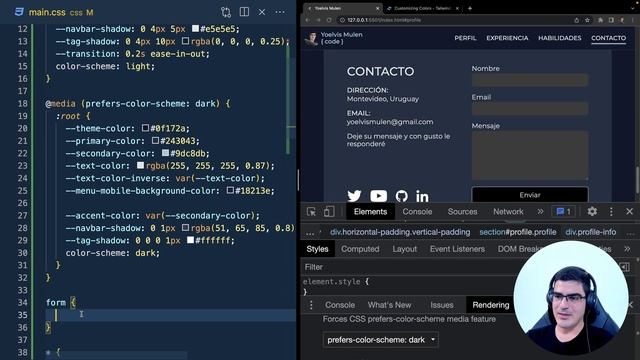Open the prefers-color-scheme dark dropdown
The width and height of the screenshot is (640, 360).
(x=380, y=340)
